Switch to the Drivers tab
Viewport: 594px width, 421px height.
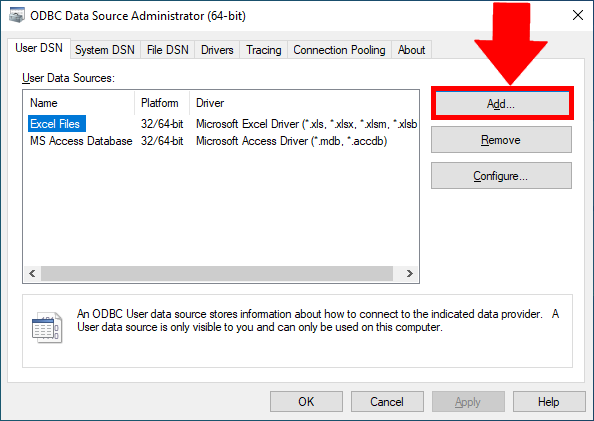[217, 50]
